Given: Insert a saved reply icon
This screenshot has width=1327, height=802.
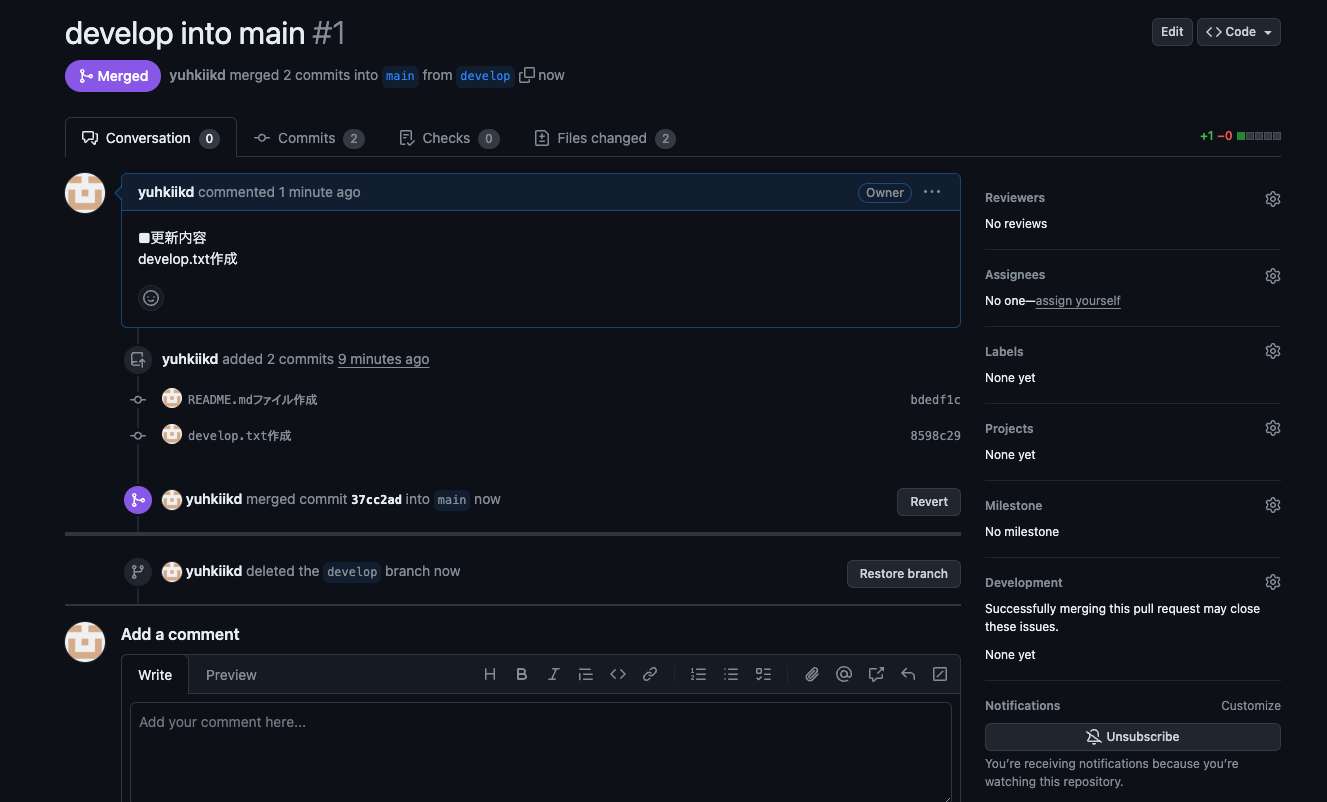Looking at the screenshot, I should pos(908,675).
